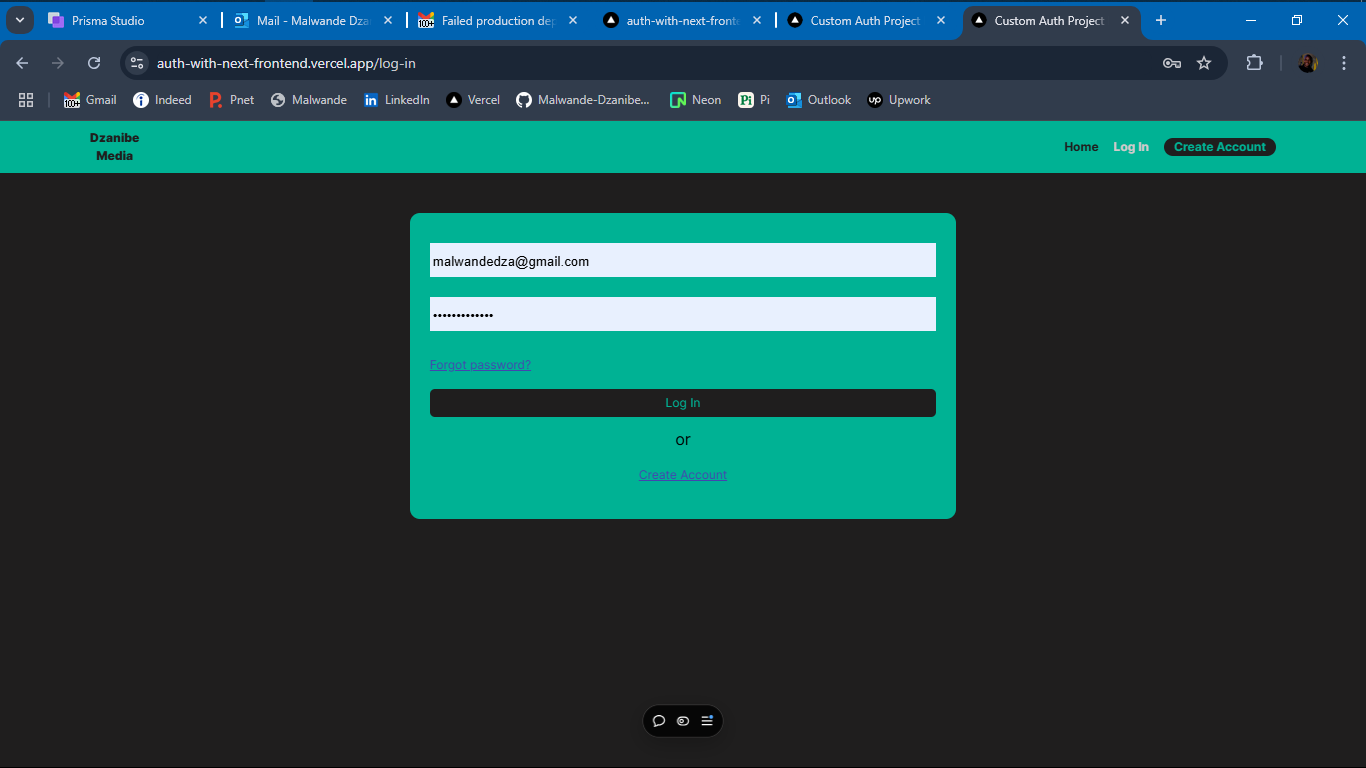Screen dimensions: 1366x768
Task: Close the Mail - Malwande tab
Action: pos(388,20)
